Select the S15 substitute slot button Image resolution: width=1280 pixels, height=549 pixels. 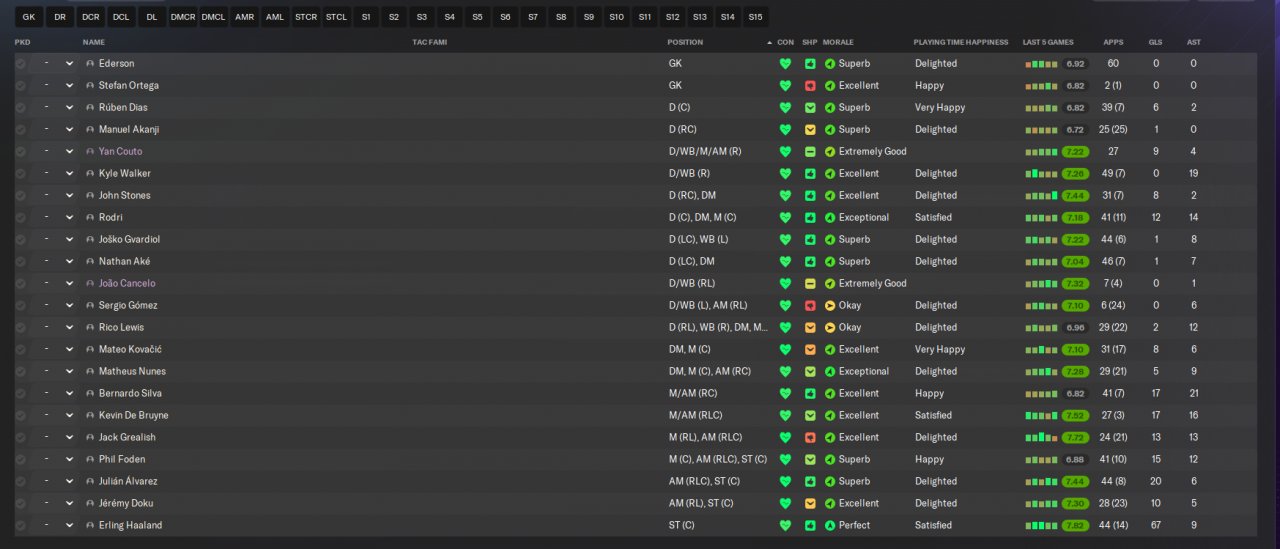pyautogui.click(x=755, y=17)
